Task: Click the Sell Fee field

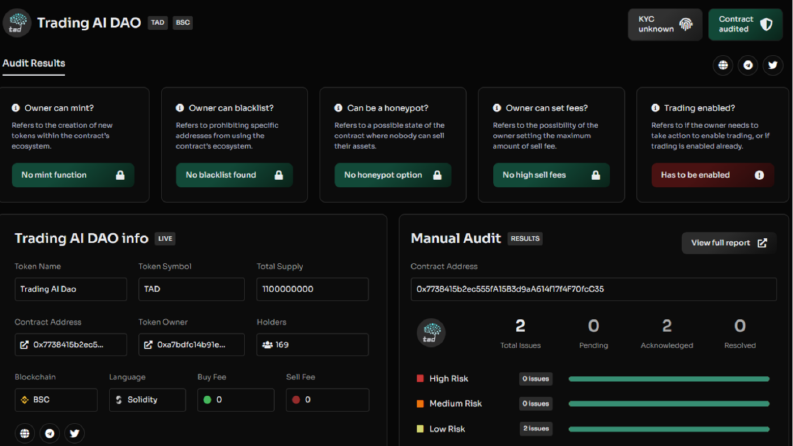Action: tap(327, 400)
